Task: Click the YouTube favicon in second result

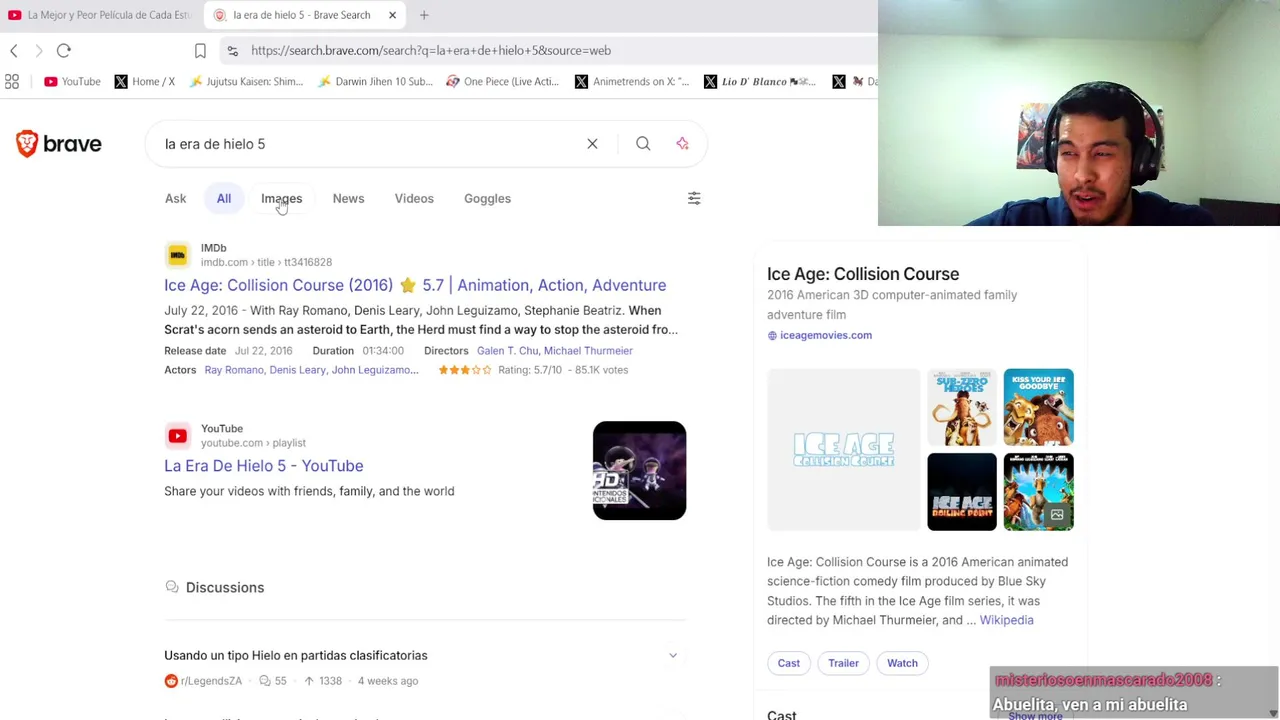Action: pyautogui.click(x=177, y=435)
